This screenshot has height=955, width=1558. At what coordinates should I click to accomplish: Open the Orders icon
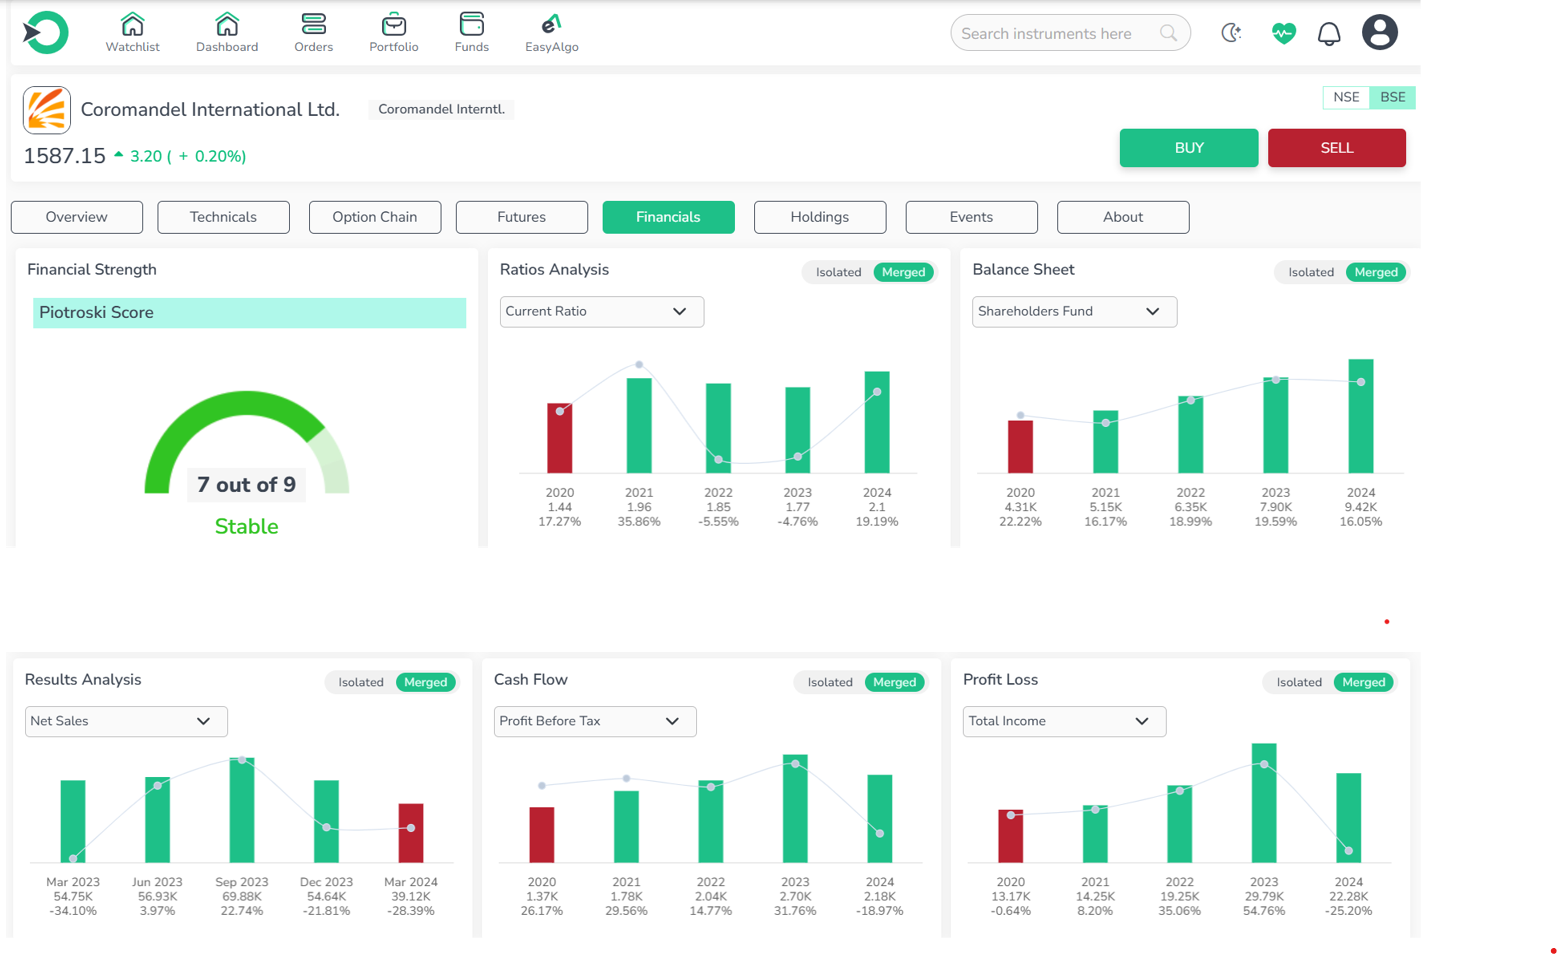[x=313, y=24]
